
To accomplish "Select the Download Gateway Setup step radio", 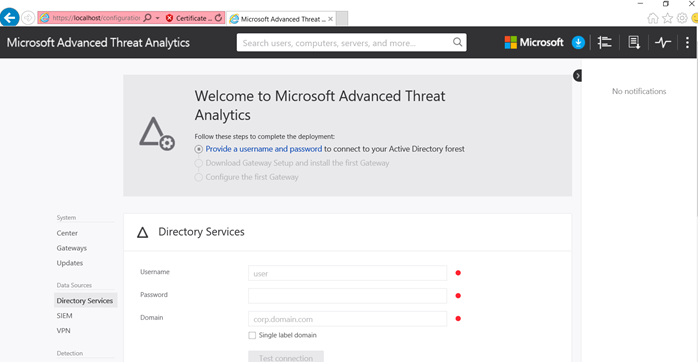I will 199,163.
